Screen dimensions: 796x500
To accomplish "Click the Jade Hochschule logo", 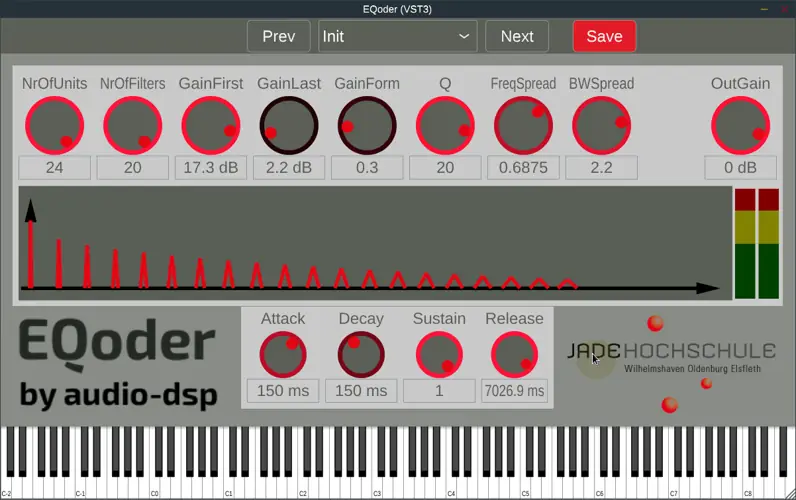I will coord(671,357).
